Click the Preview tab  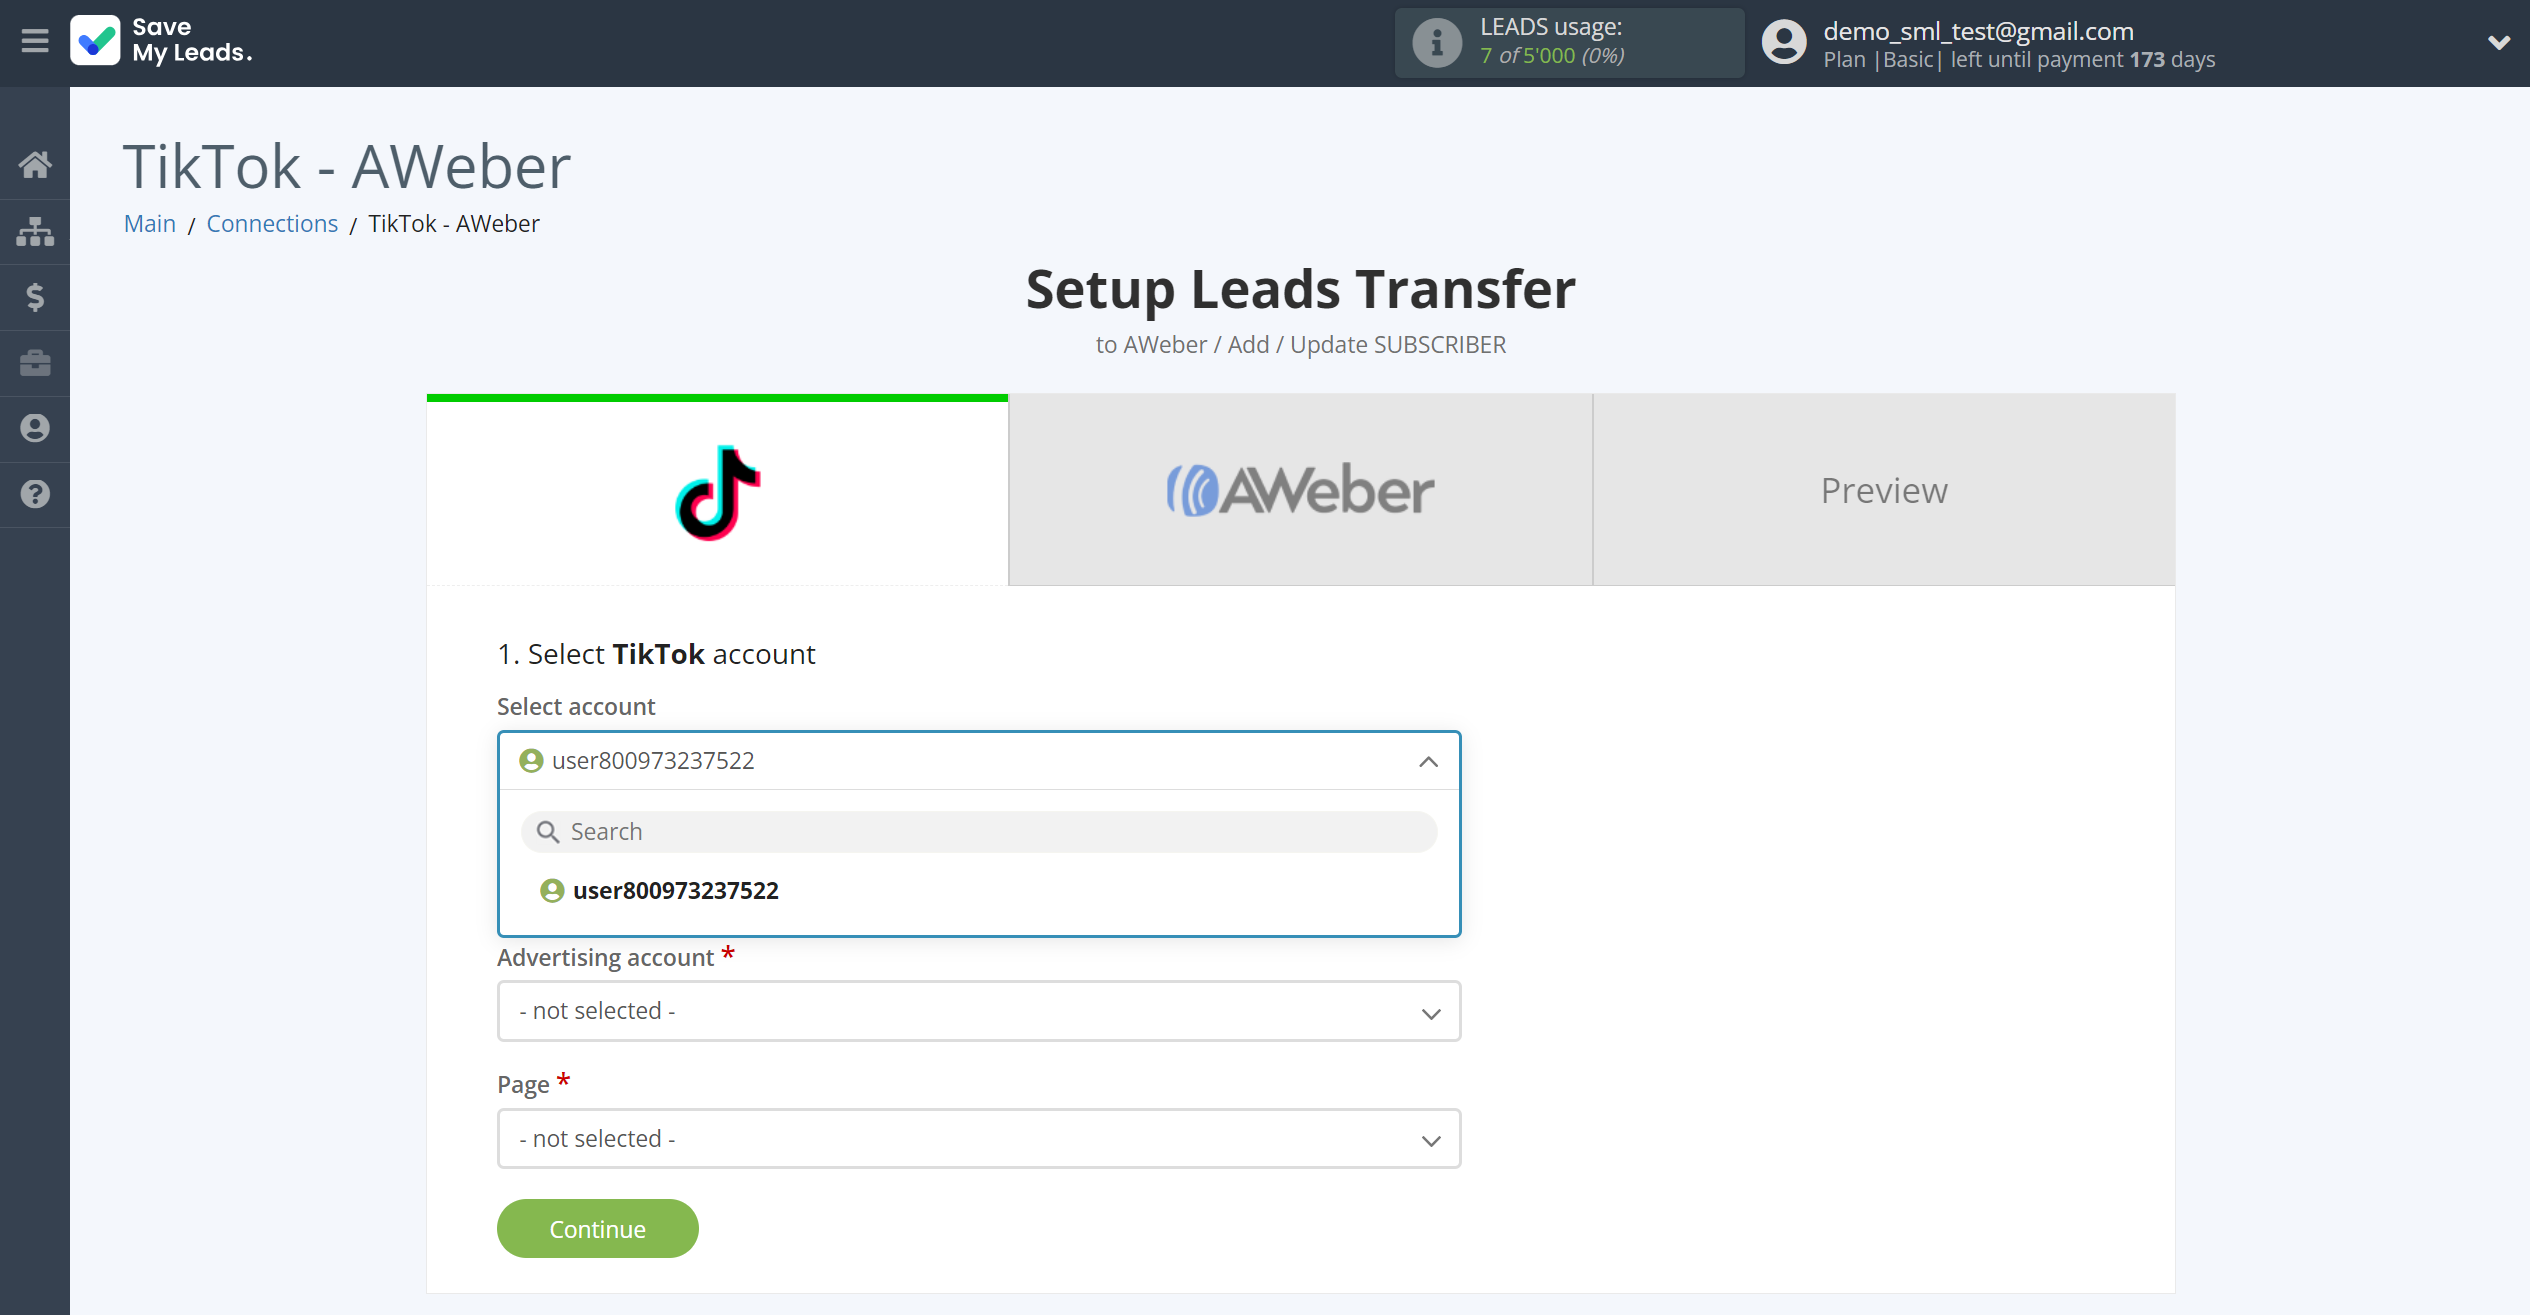pos(1884,490)
